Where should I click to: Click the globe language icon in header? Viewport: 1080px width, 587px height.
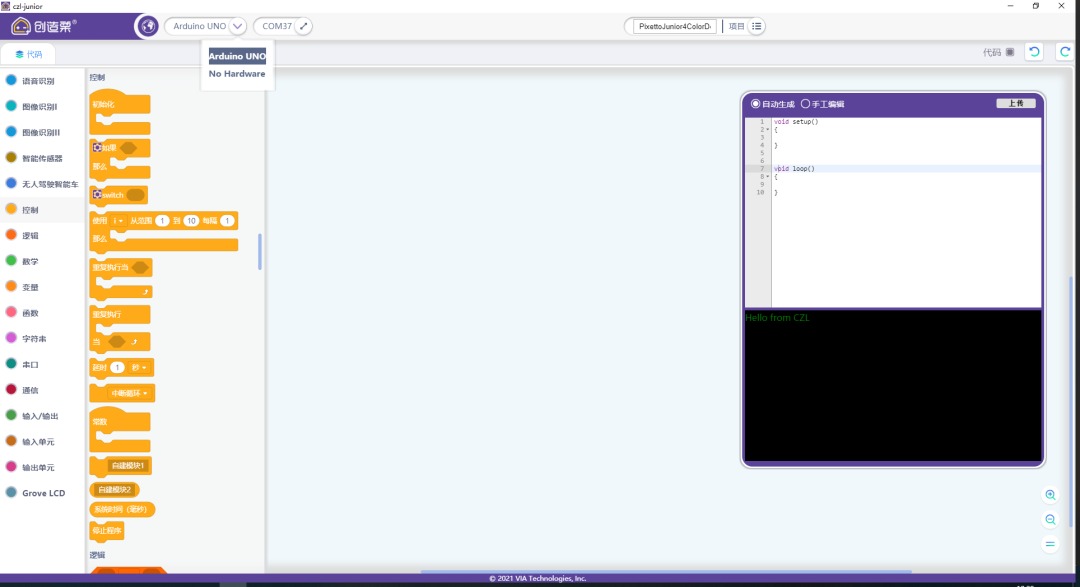point(147,26)
